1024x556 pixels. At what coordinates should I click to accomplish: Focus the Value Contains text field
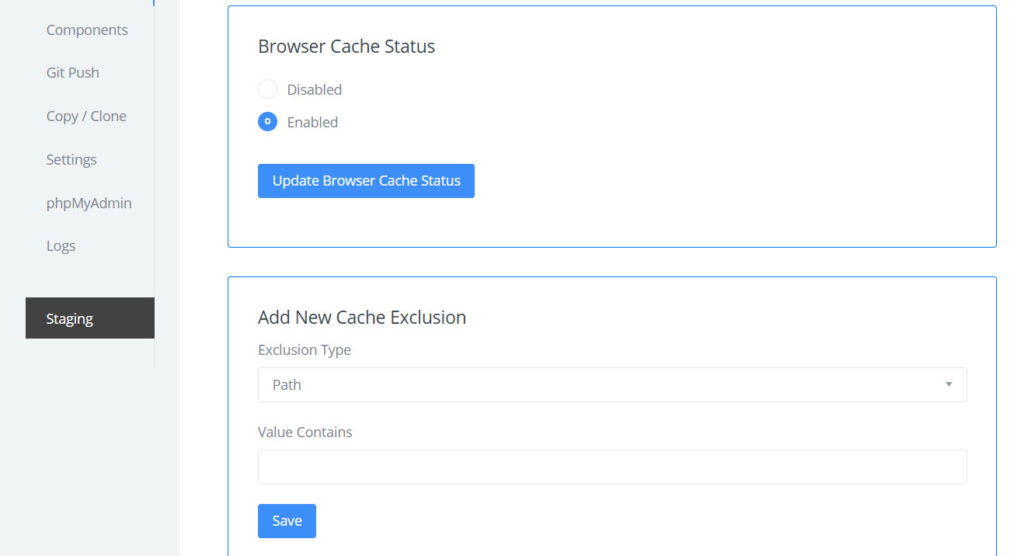tap(612, 467)
